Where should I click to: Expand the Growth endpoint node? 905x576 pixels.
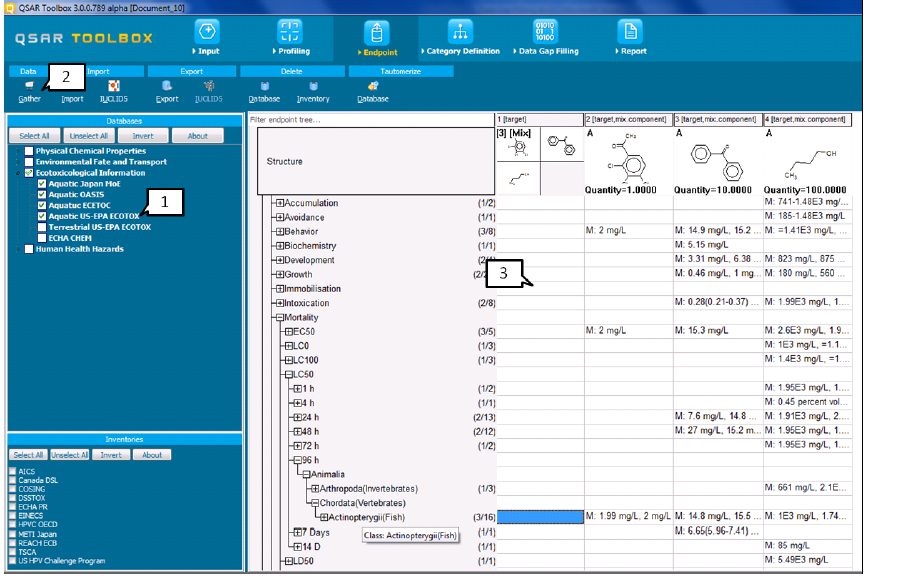pos(280,275)
